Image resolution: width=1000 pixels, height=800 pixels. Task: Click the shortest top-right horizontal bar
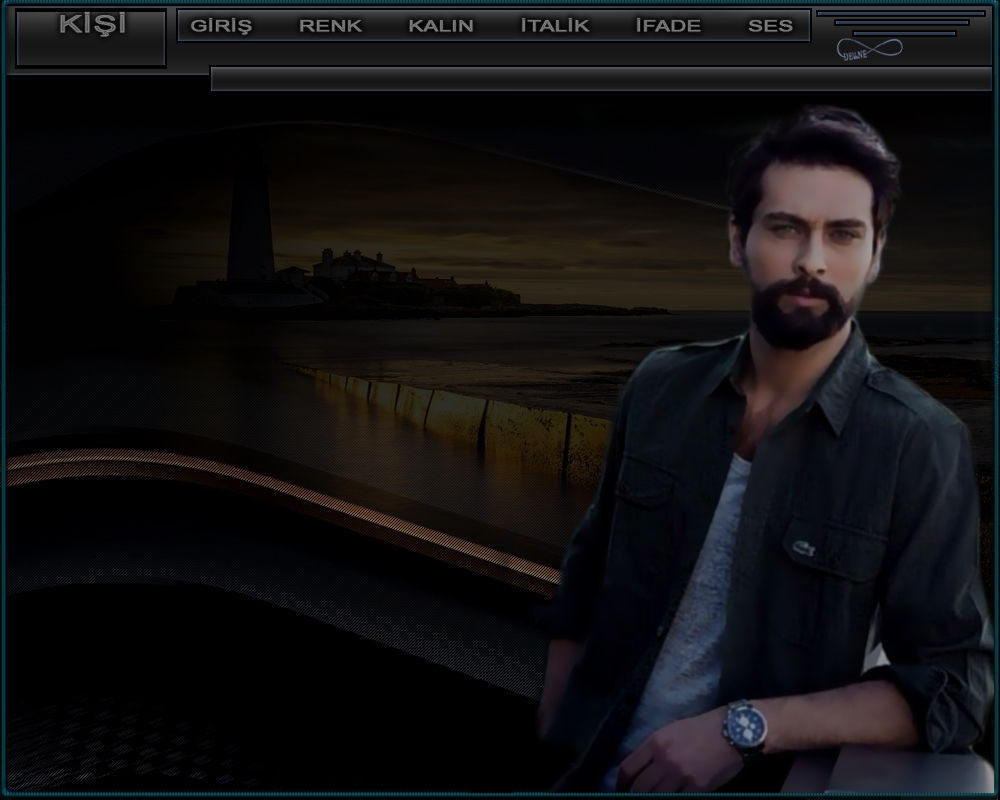tap(904, 33)
